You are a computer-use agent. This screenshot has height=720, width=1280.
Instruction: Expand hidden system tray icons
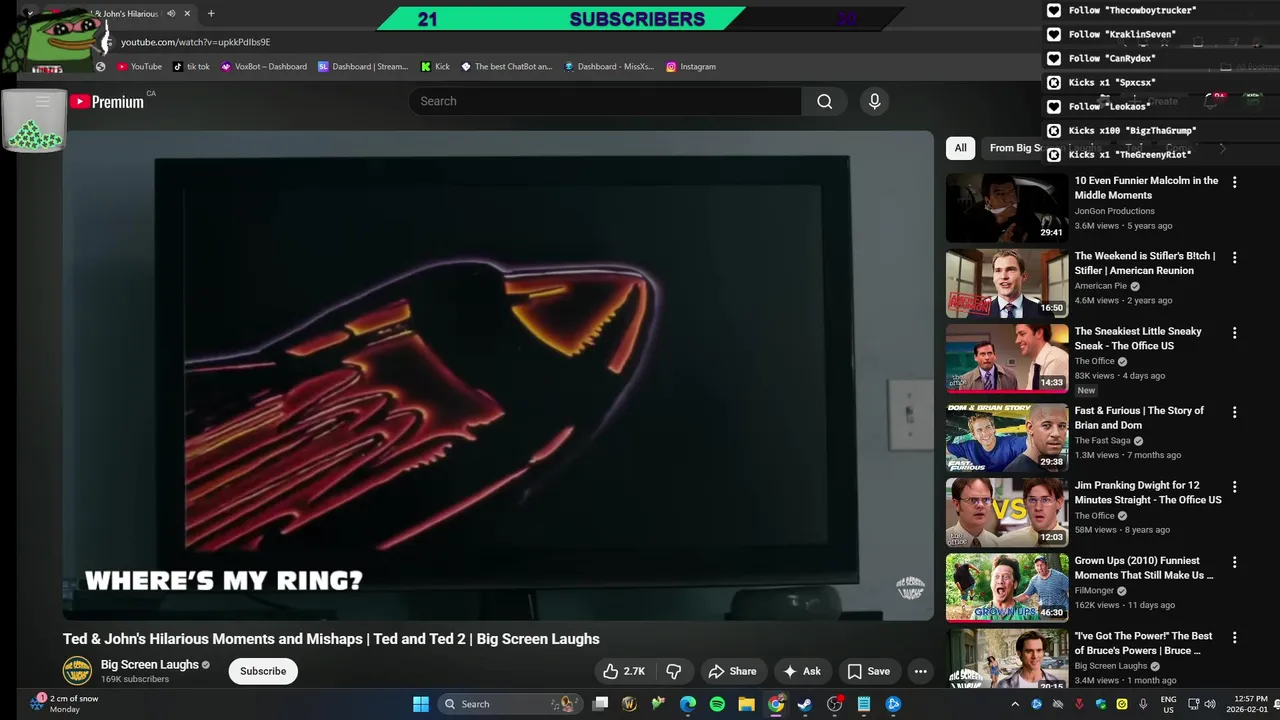point(1015,704)
